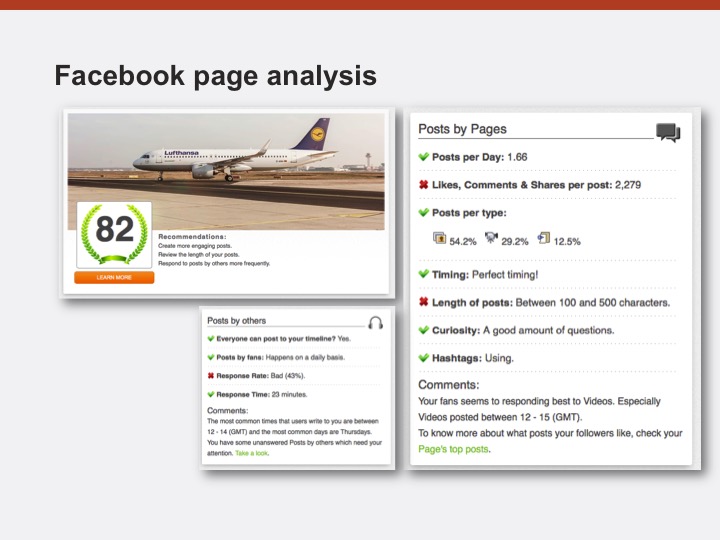Click the green checkmark beside Hashtags
Viewport: 720px width, 540px height.
pos(424,357)
